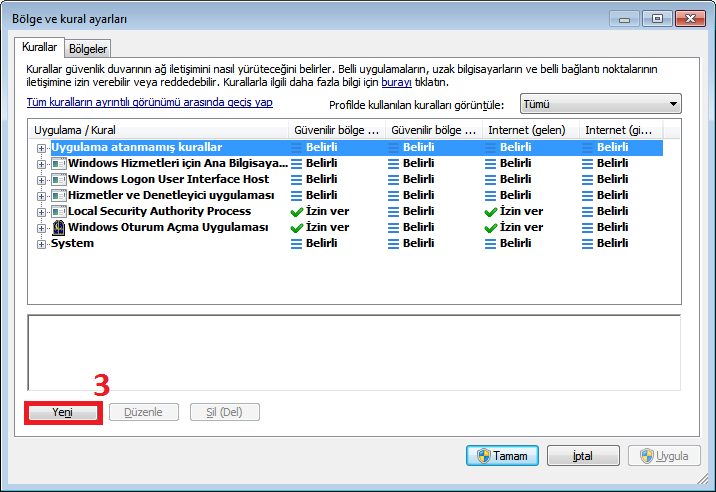716x492 pixels.
Task: Confirm with the 'Tamam' button
Action: tap(502, 455)
